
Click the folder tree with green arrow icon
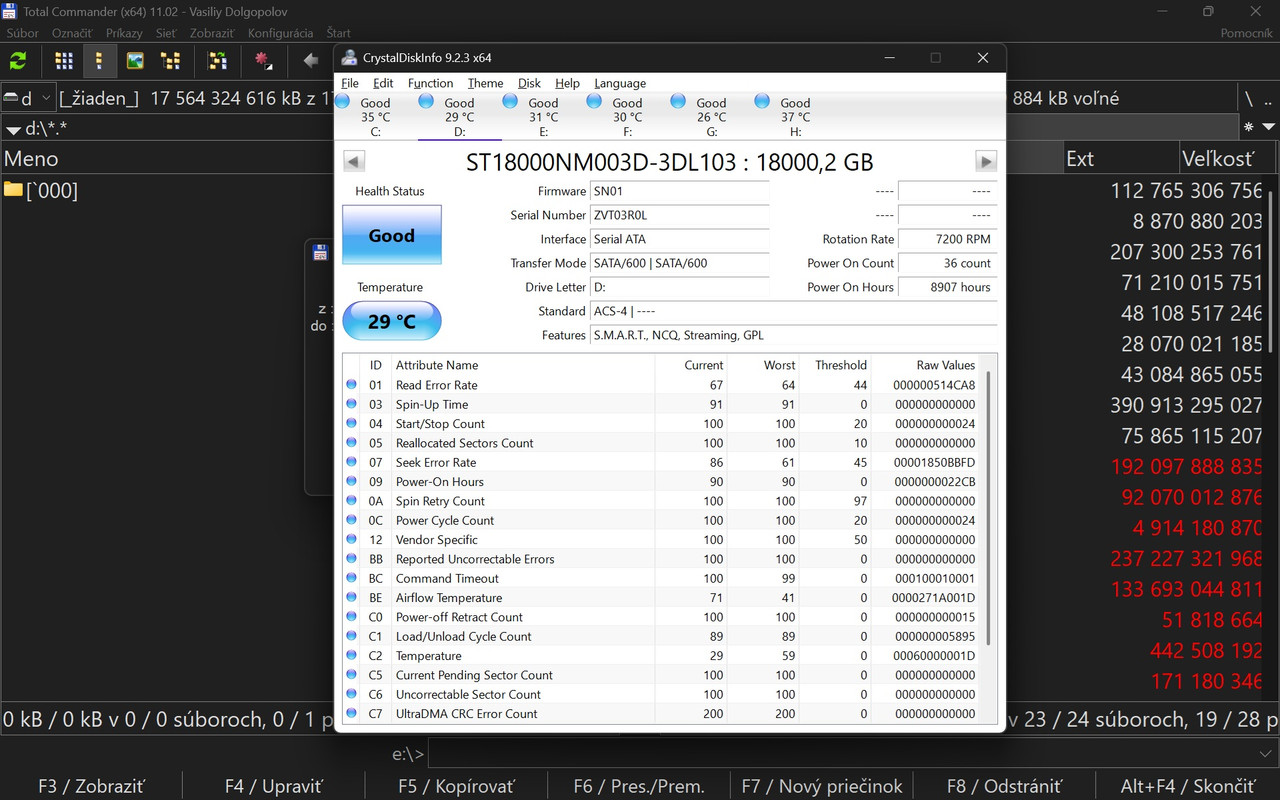coord(216,61)
